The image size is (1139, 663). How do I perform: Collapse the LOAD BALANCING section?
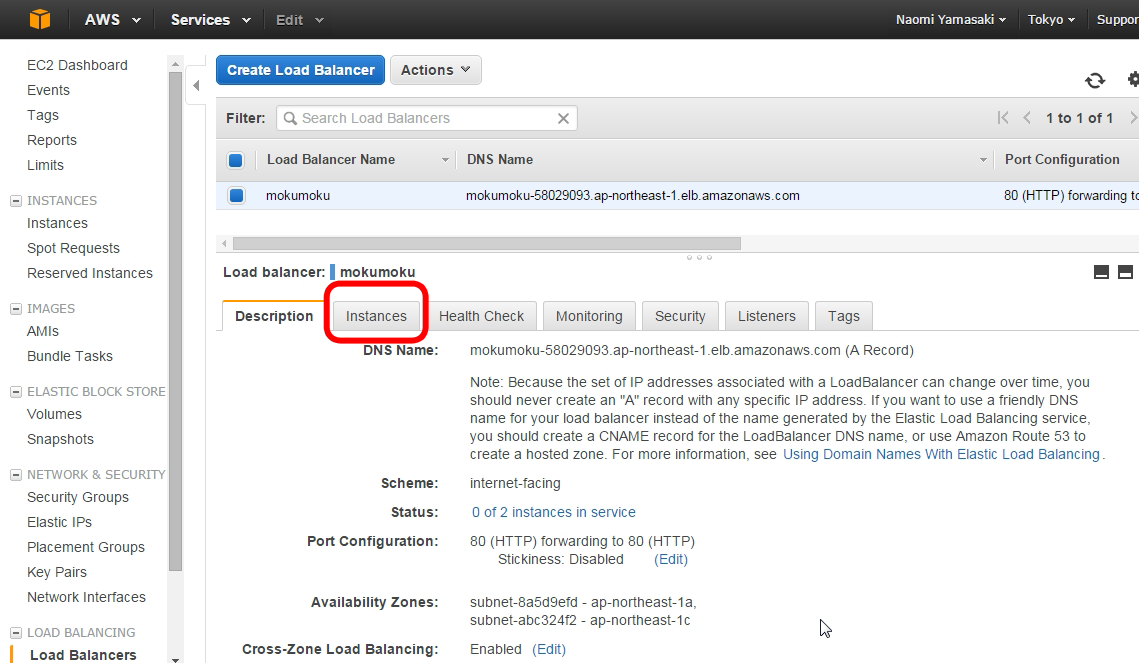click(x=15, y=633)
